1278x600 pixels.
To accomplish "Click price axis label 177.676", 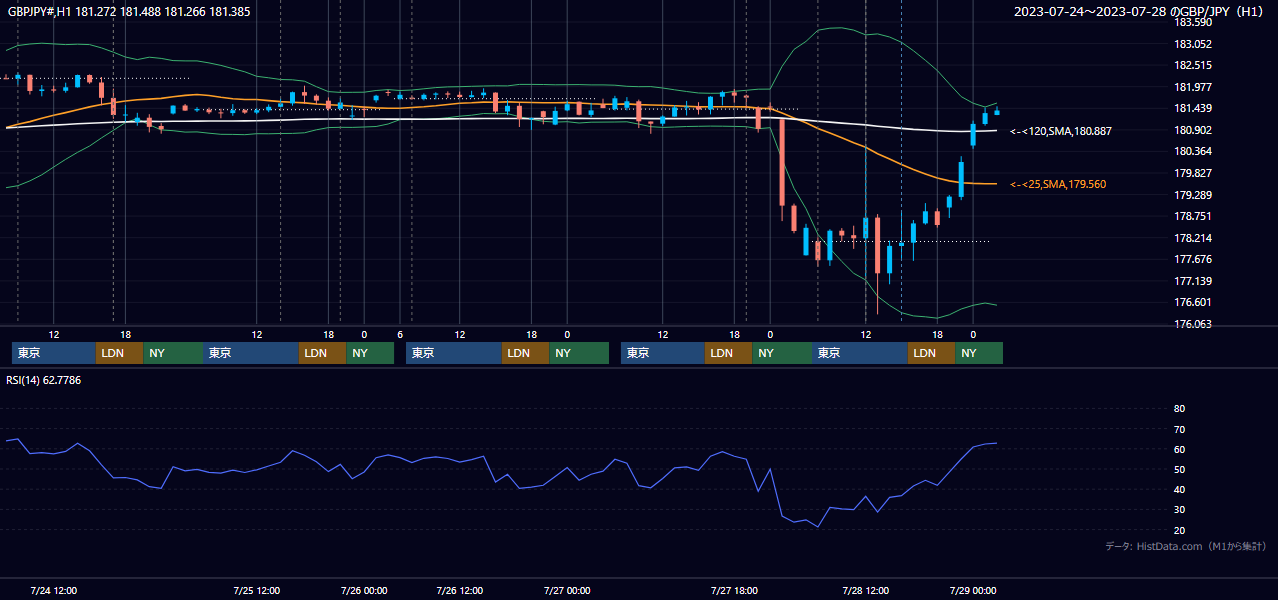I will click(x=1192, y=259).
